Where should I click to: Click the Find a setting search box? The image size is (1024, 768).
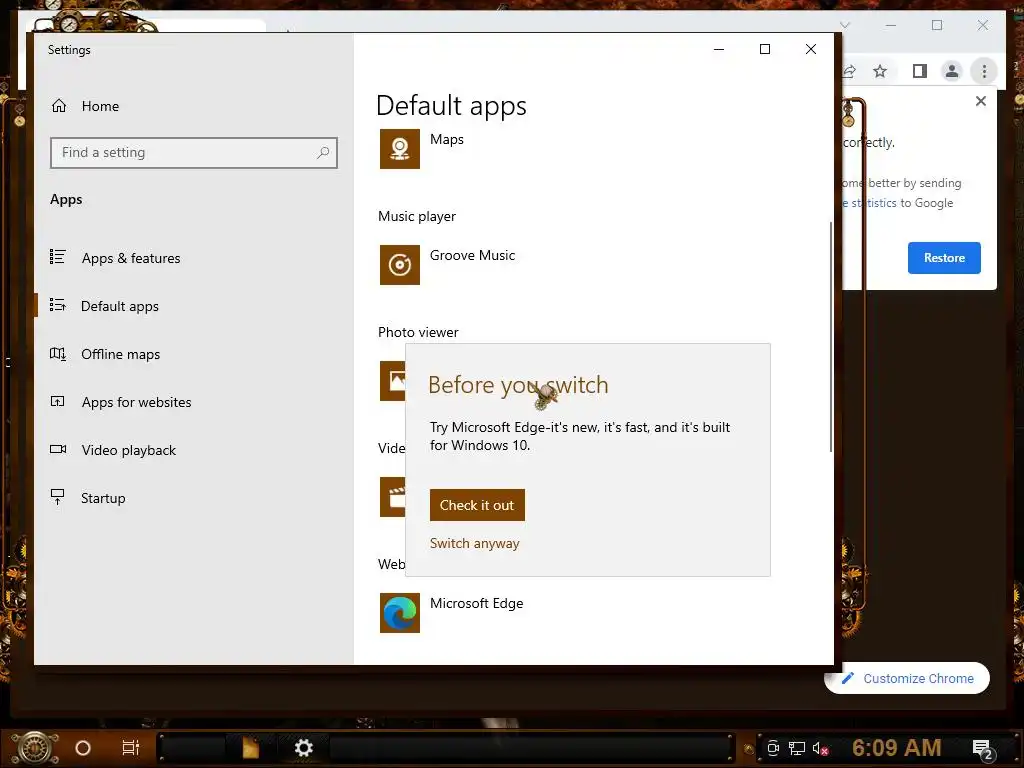(x=194, y=153)
